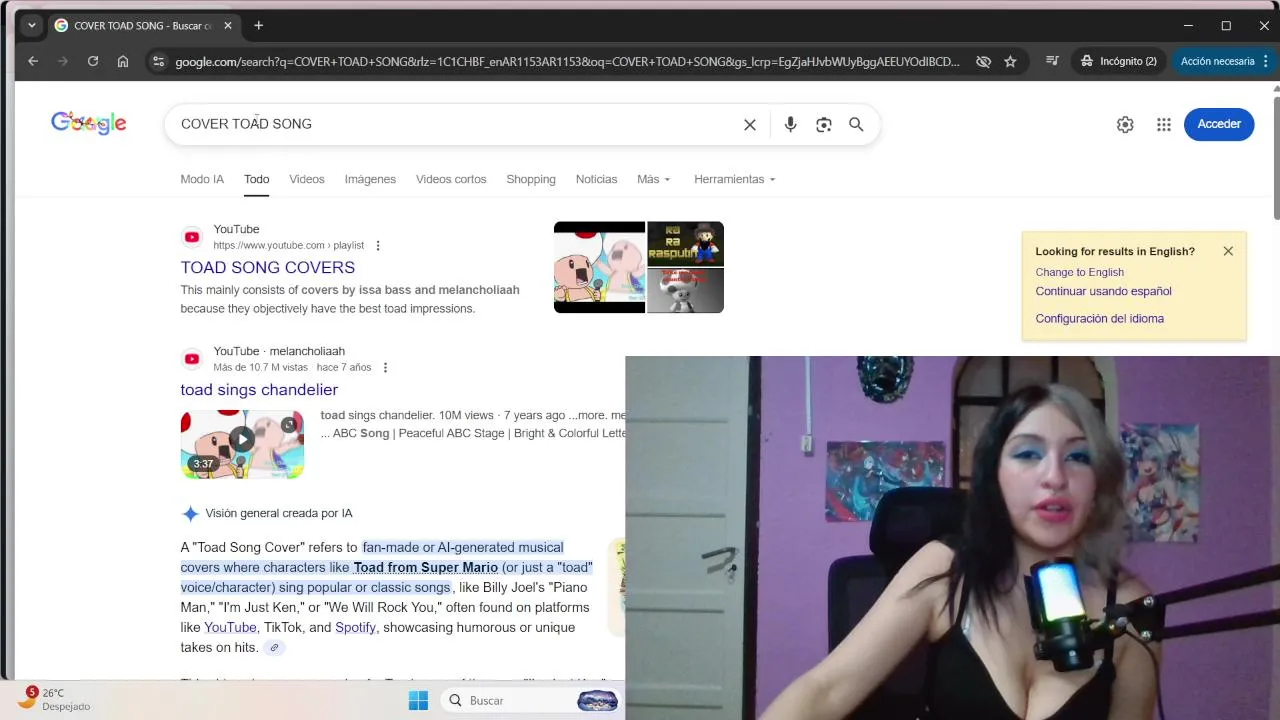Open the Incógnito (2) profile chip

click(1119, 61)
